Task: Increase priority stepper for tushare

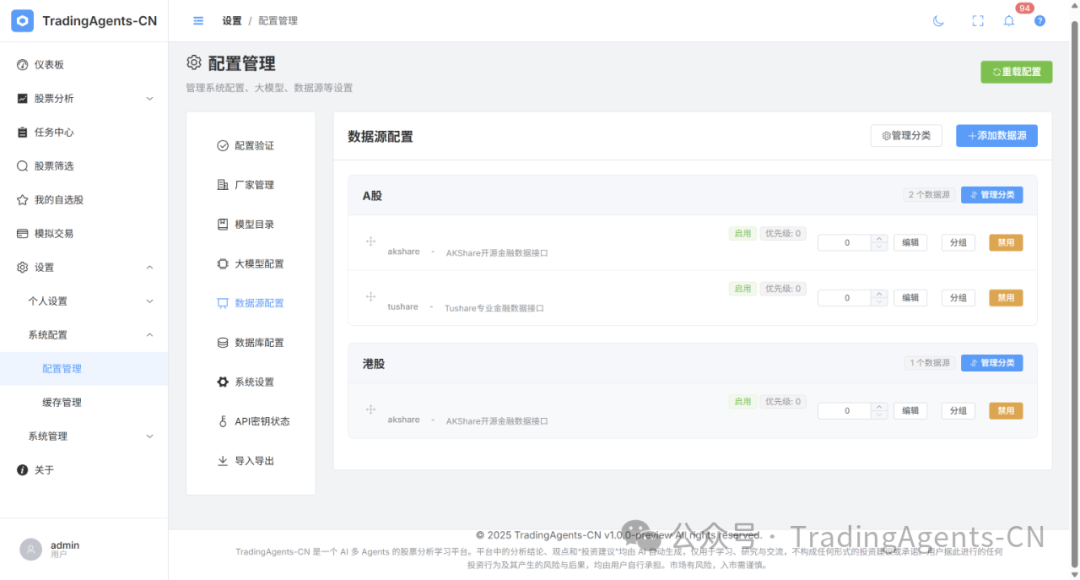Action: [879, 294]
